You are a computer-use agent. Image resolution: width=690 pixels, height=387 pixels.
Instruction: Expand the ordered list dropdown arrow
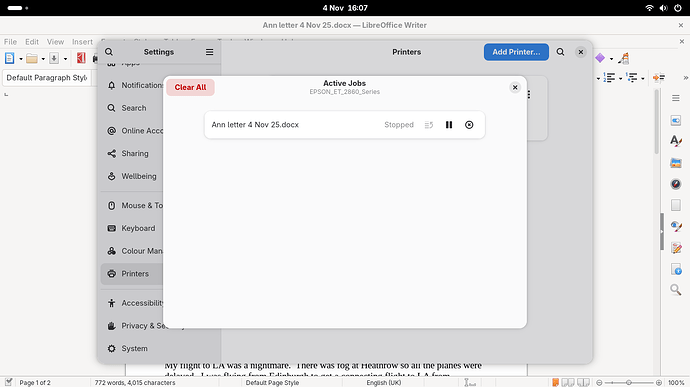click(x=620, y=78)
